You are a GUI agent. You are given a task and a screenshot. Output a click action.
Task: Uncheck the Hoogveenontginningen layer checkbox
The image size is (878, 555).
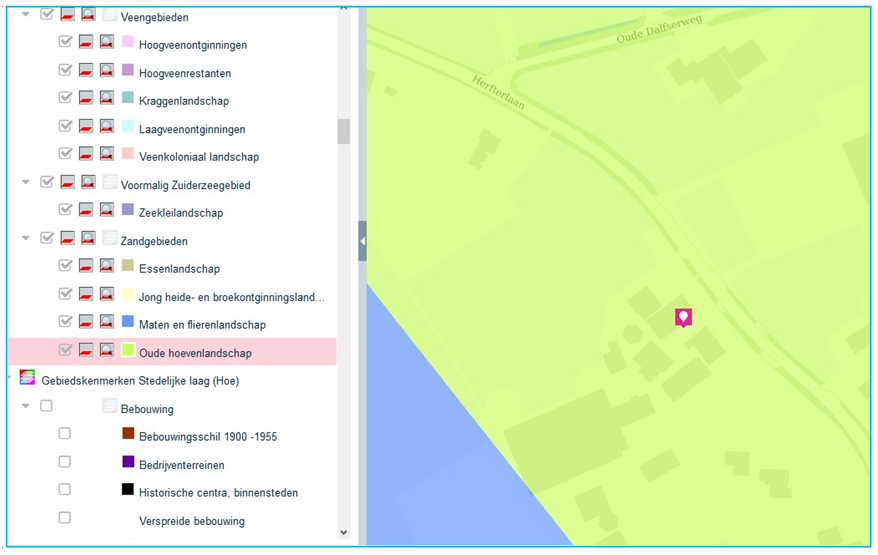point(65,42)
